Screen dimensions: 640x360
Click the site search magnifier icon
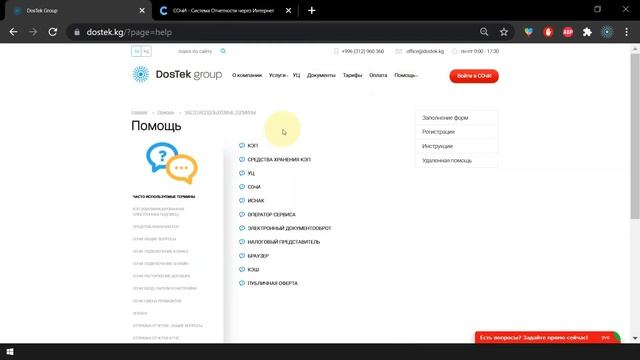click(x=223, y=51)
